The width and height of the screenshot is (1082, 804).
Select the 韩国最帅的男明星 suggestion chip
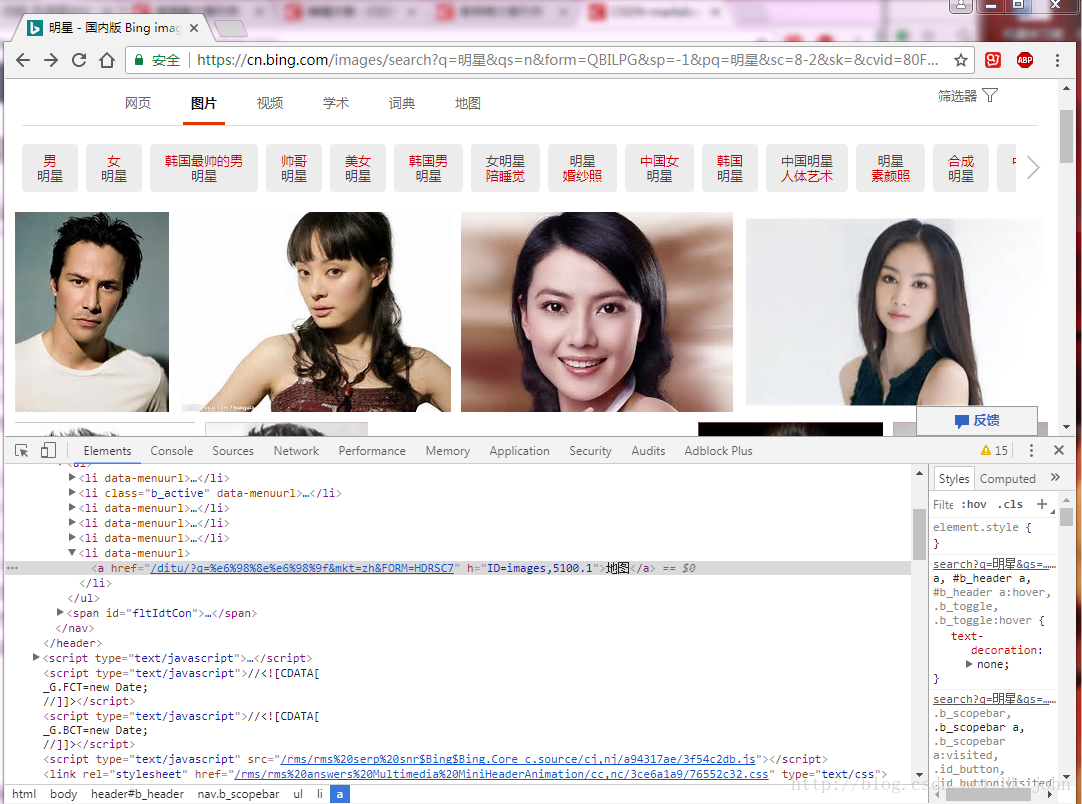pyautogui.click(x=204, y=168)
